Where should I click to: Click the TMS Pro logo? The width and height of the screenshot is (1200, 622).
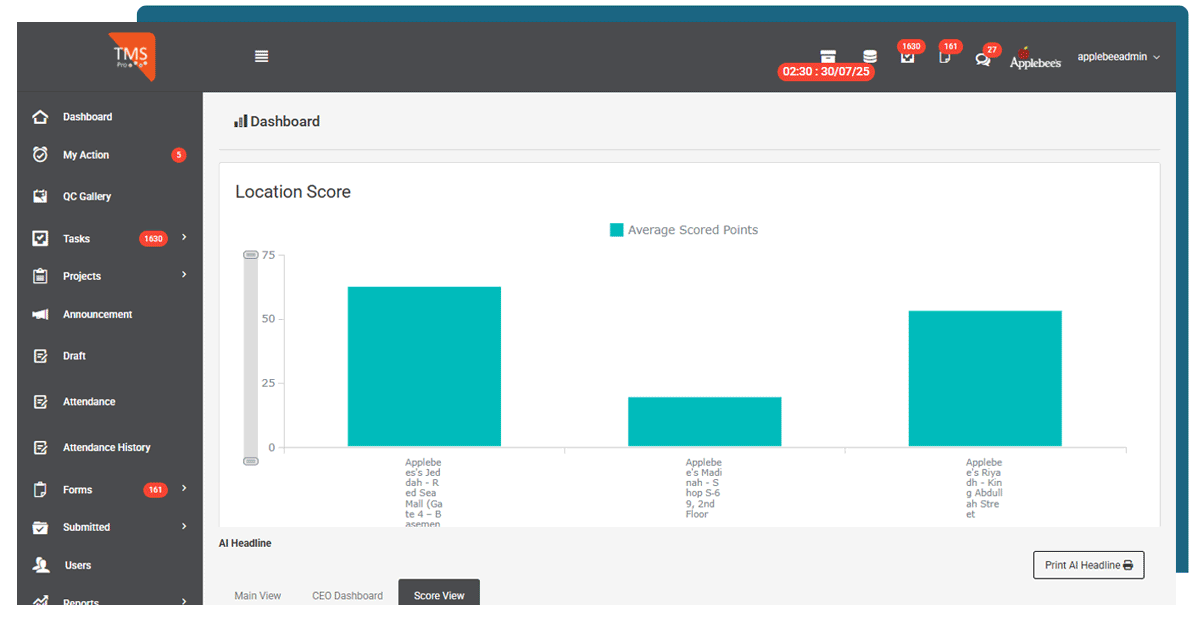(x=133, y=56)
